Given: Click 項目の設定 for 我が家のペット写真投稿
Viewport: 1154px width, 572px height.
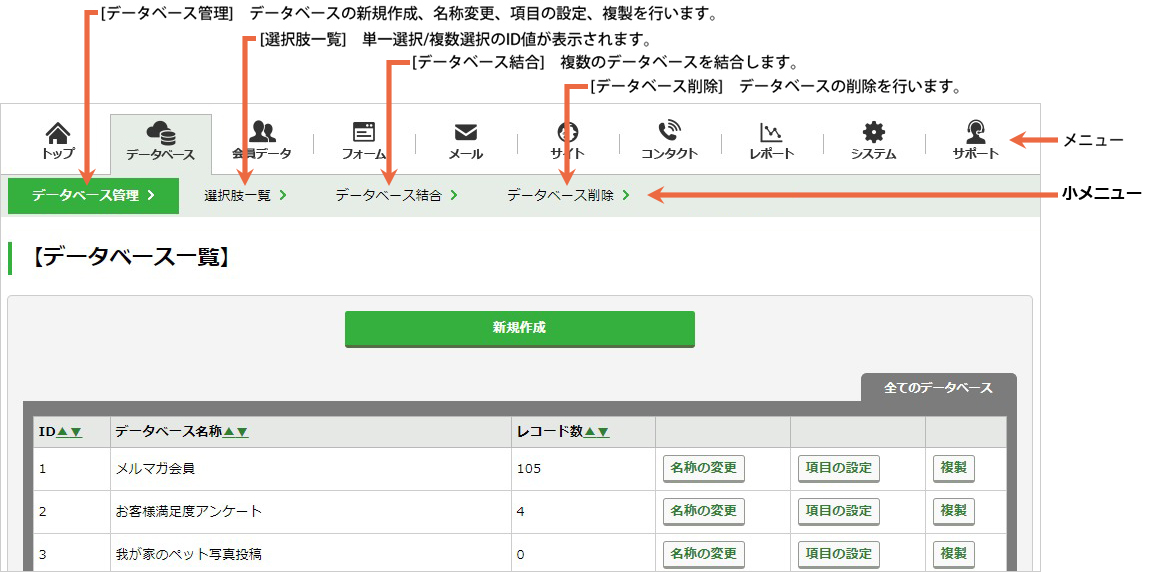Looking at the screenshot, I should point(839,554).
